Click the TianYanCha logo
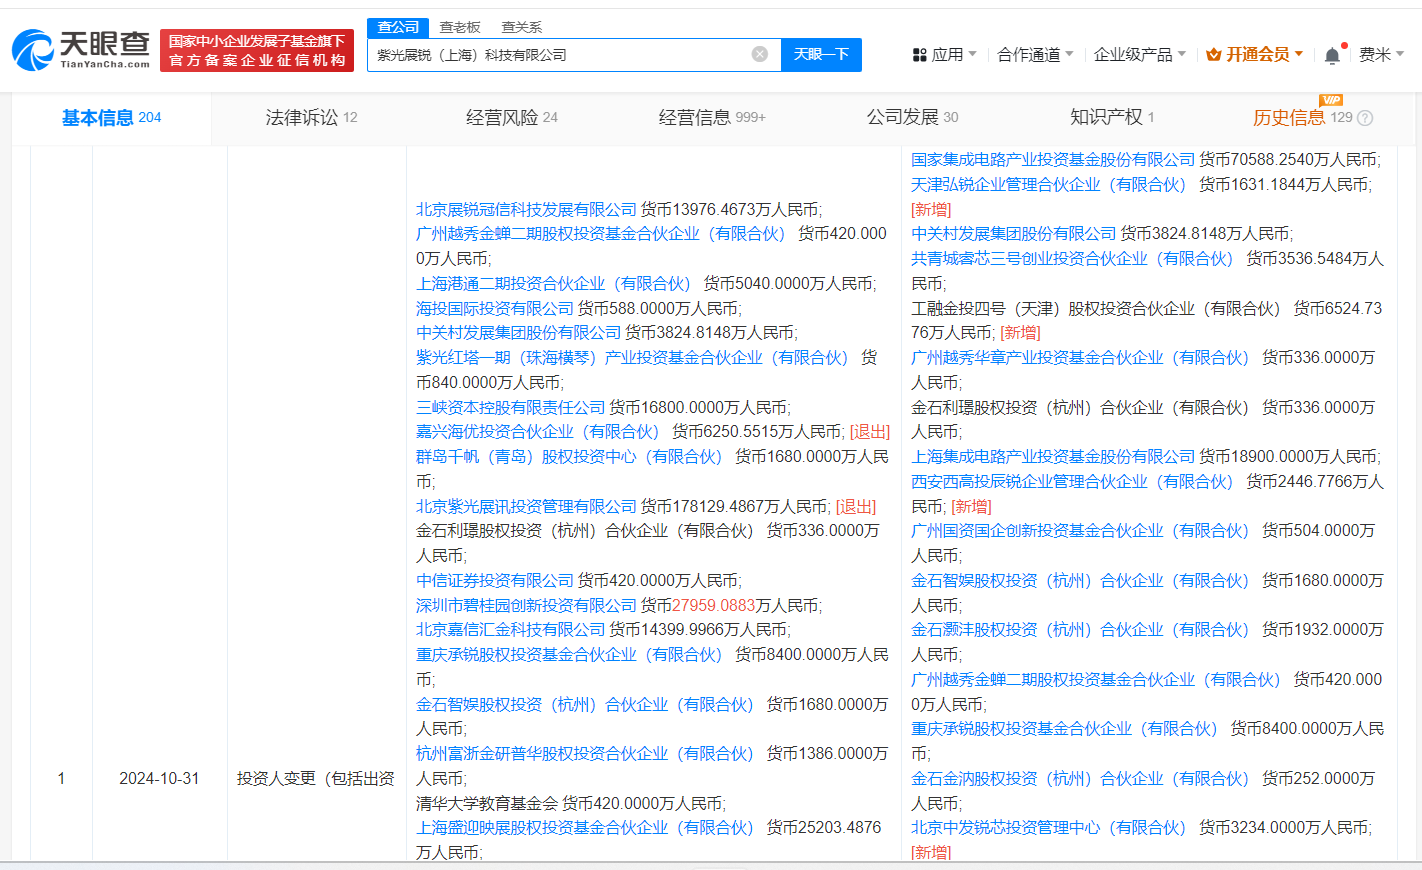The width and height of the screenshot is (1422, 870). (x=81, y=50)
